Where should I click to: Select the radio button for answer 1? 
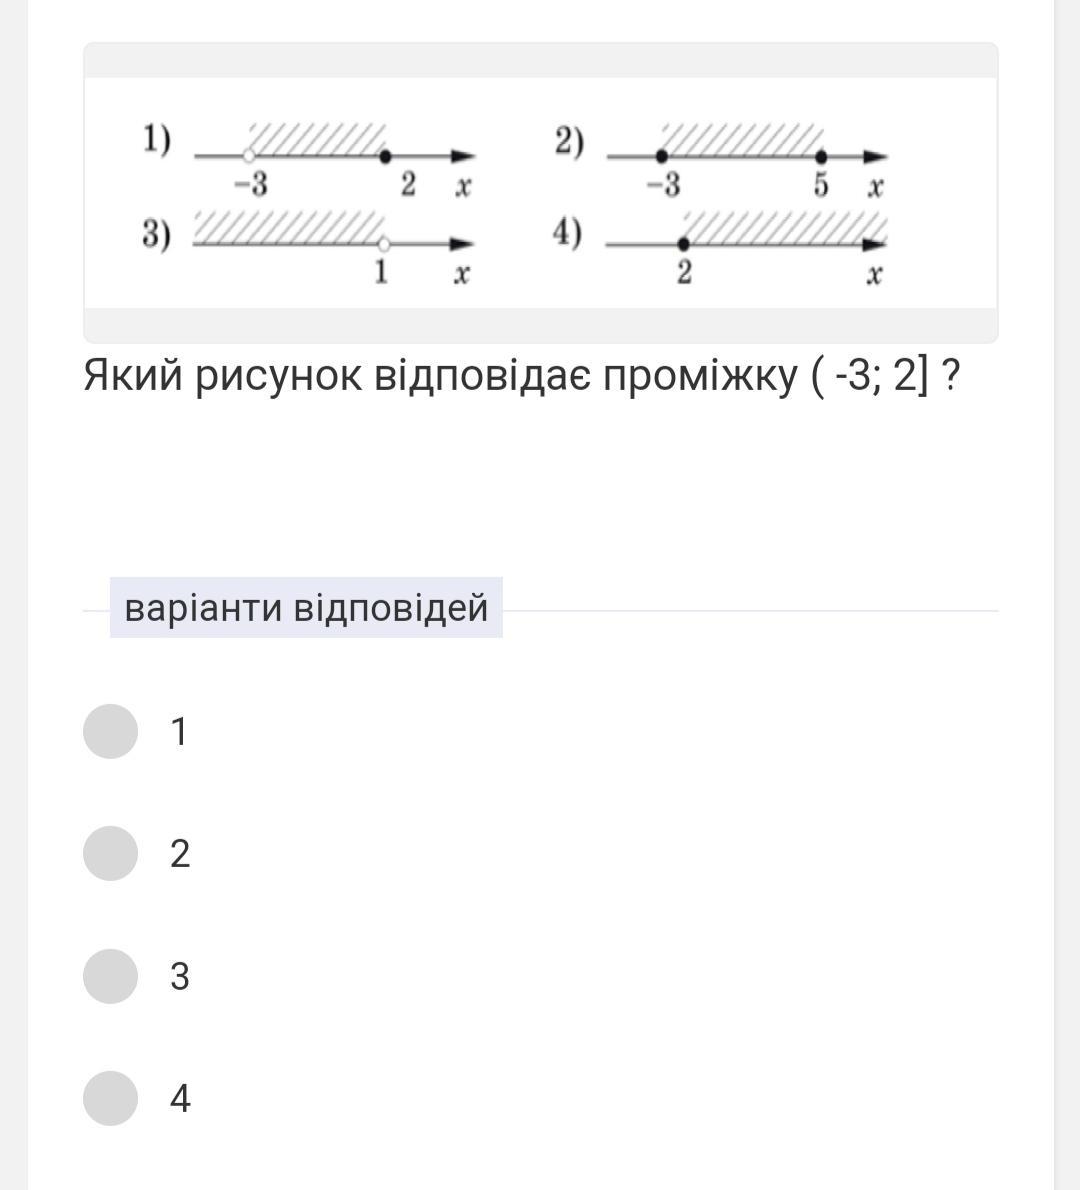point(110,731)
